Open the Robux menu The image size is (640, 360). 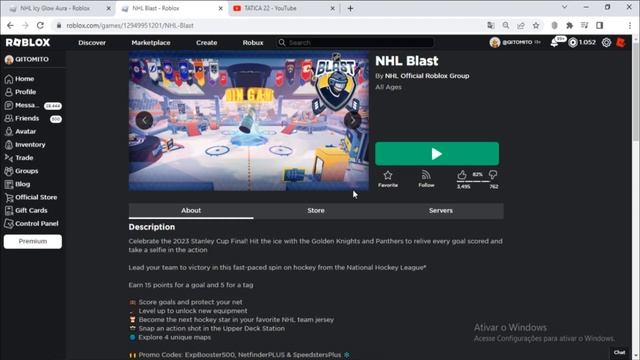(253, 42)
